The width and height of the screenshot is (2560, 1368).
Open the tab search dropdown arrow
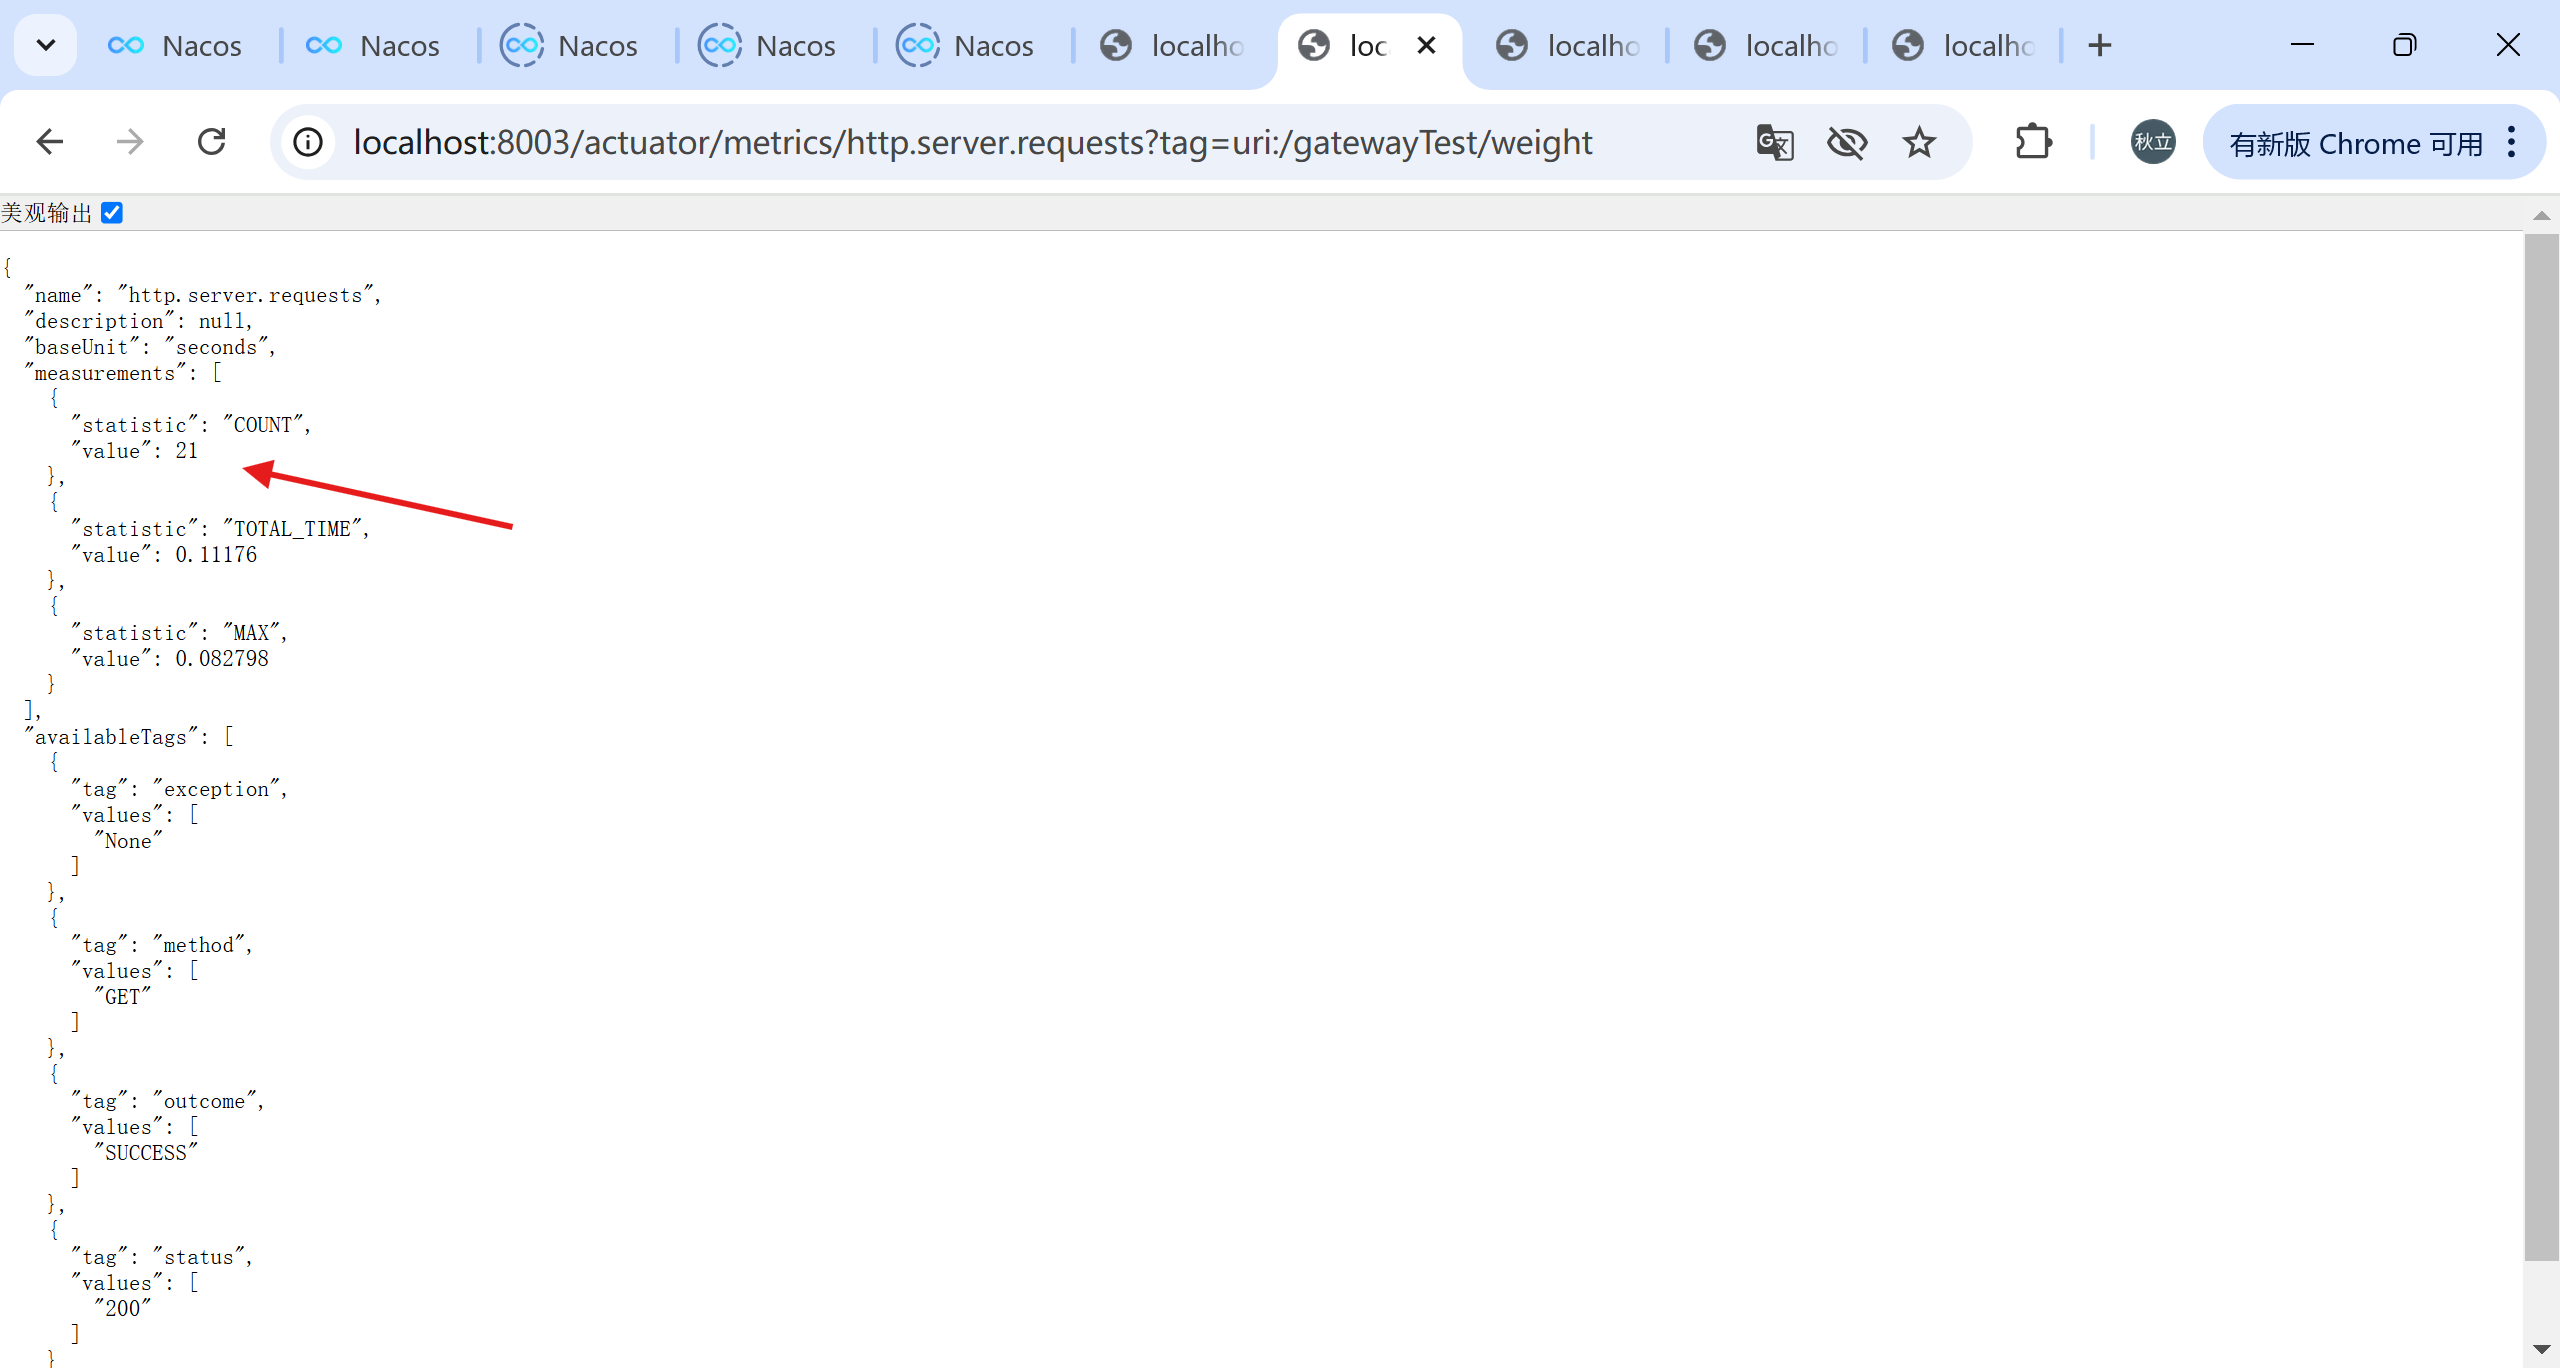click(x=46, y=45)
